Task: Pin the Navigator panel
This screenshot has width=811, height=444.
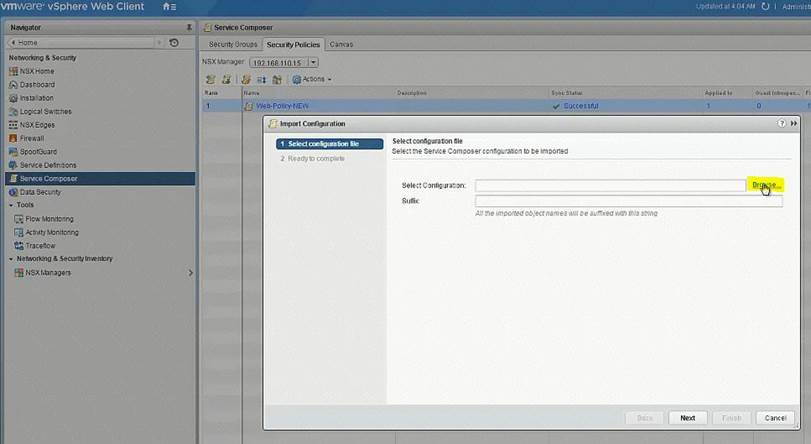Action: click(189, 28)
